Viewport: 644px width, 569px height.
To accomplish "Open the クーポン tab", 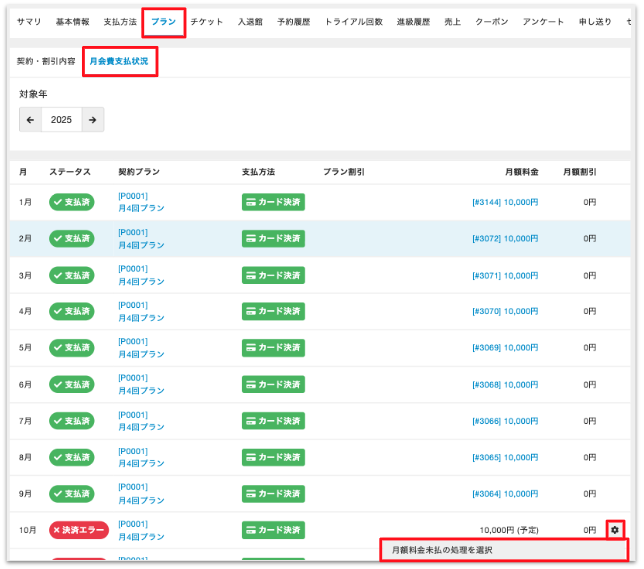I will coord(491,22).
